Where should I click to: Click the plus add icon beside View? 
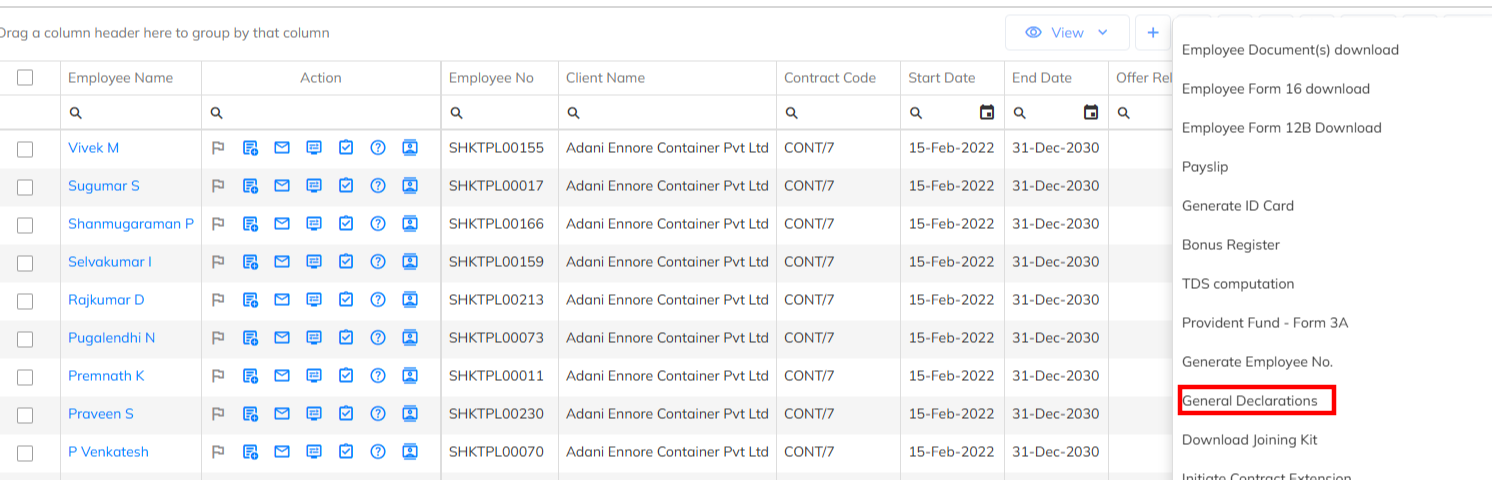(x=1153, y=33)
